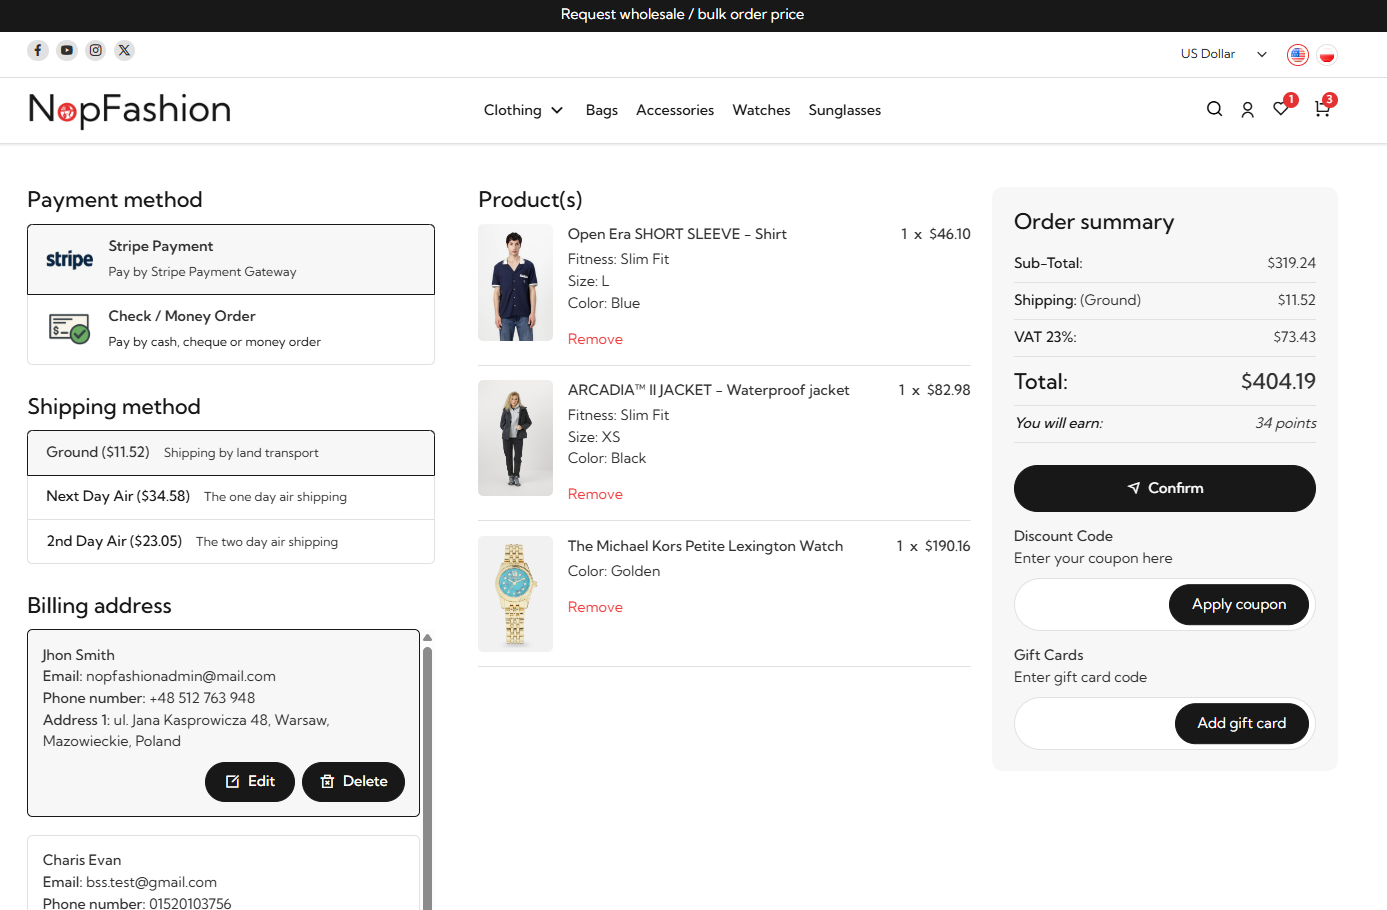Select Charis Evan billing address

pos(223,873)
